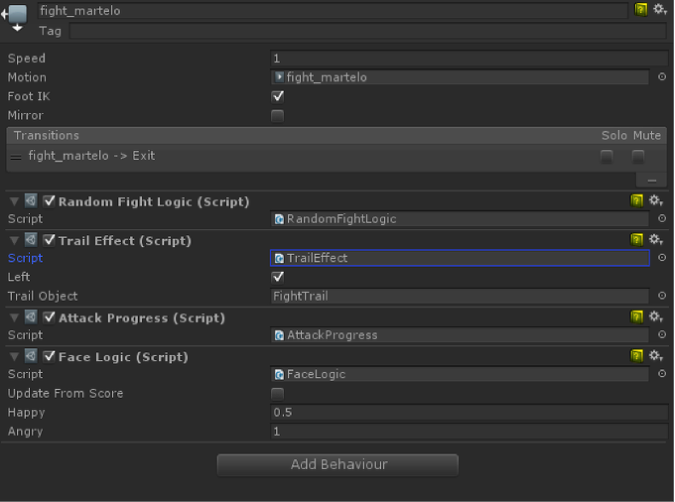Click the Foot IK label
The width and height of the screenshot is (675, 502).
coord(29,96)
